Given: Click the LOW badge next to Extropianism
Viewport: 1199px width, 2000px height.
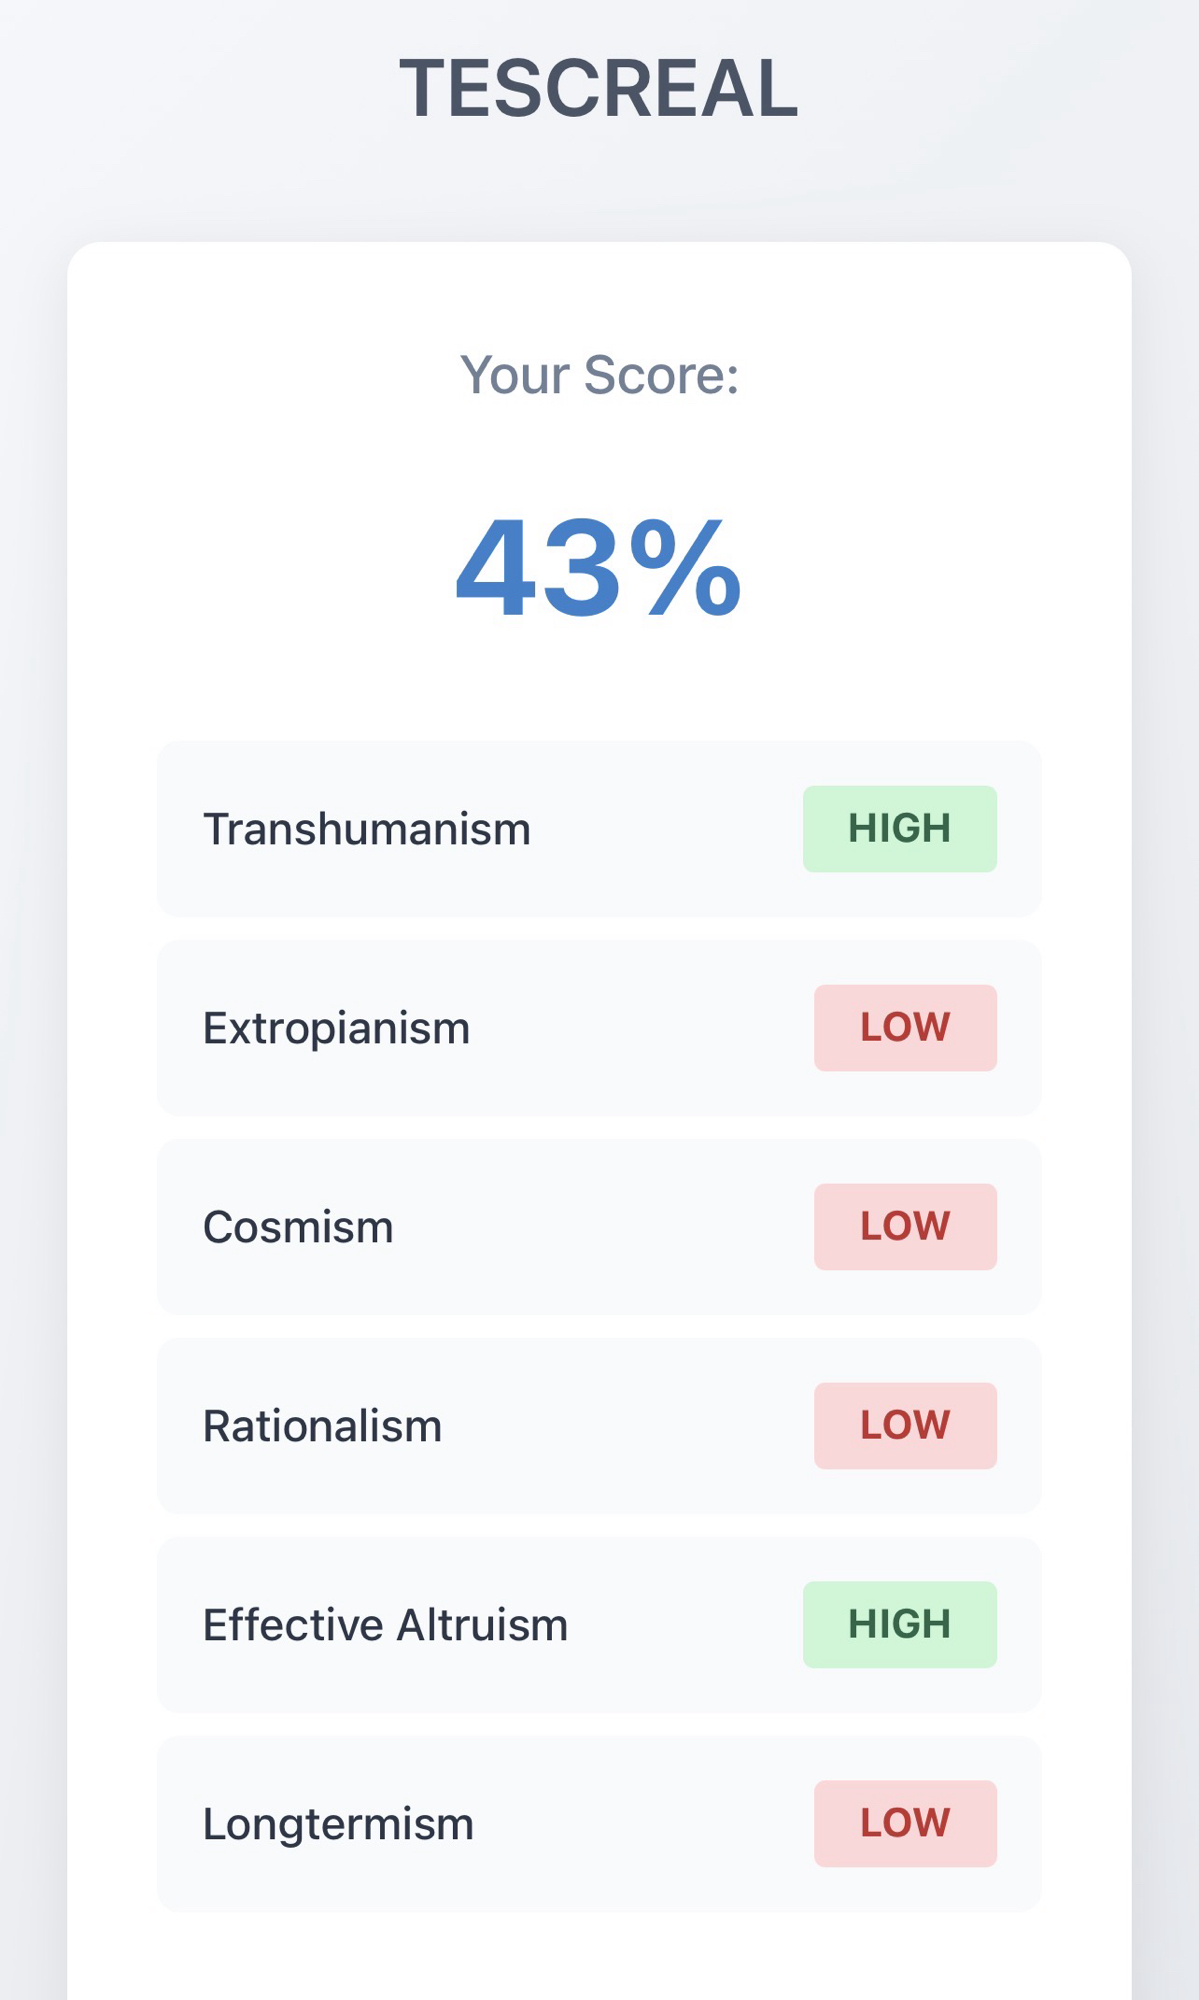Looking at the screenshot, I should (905, 1028).
